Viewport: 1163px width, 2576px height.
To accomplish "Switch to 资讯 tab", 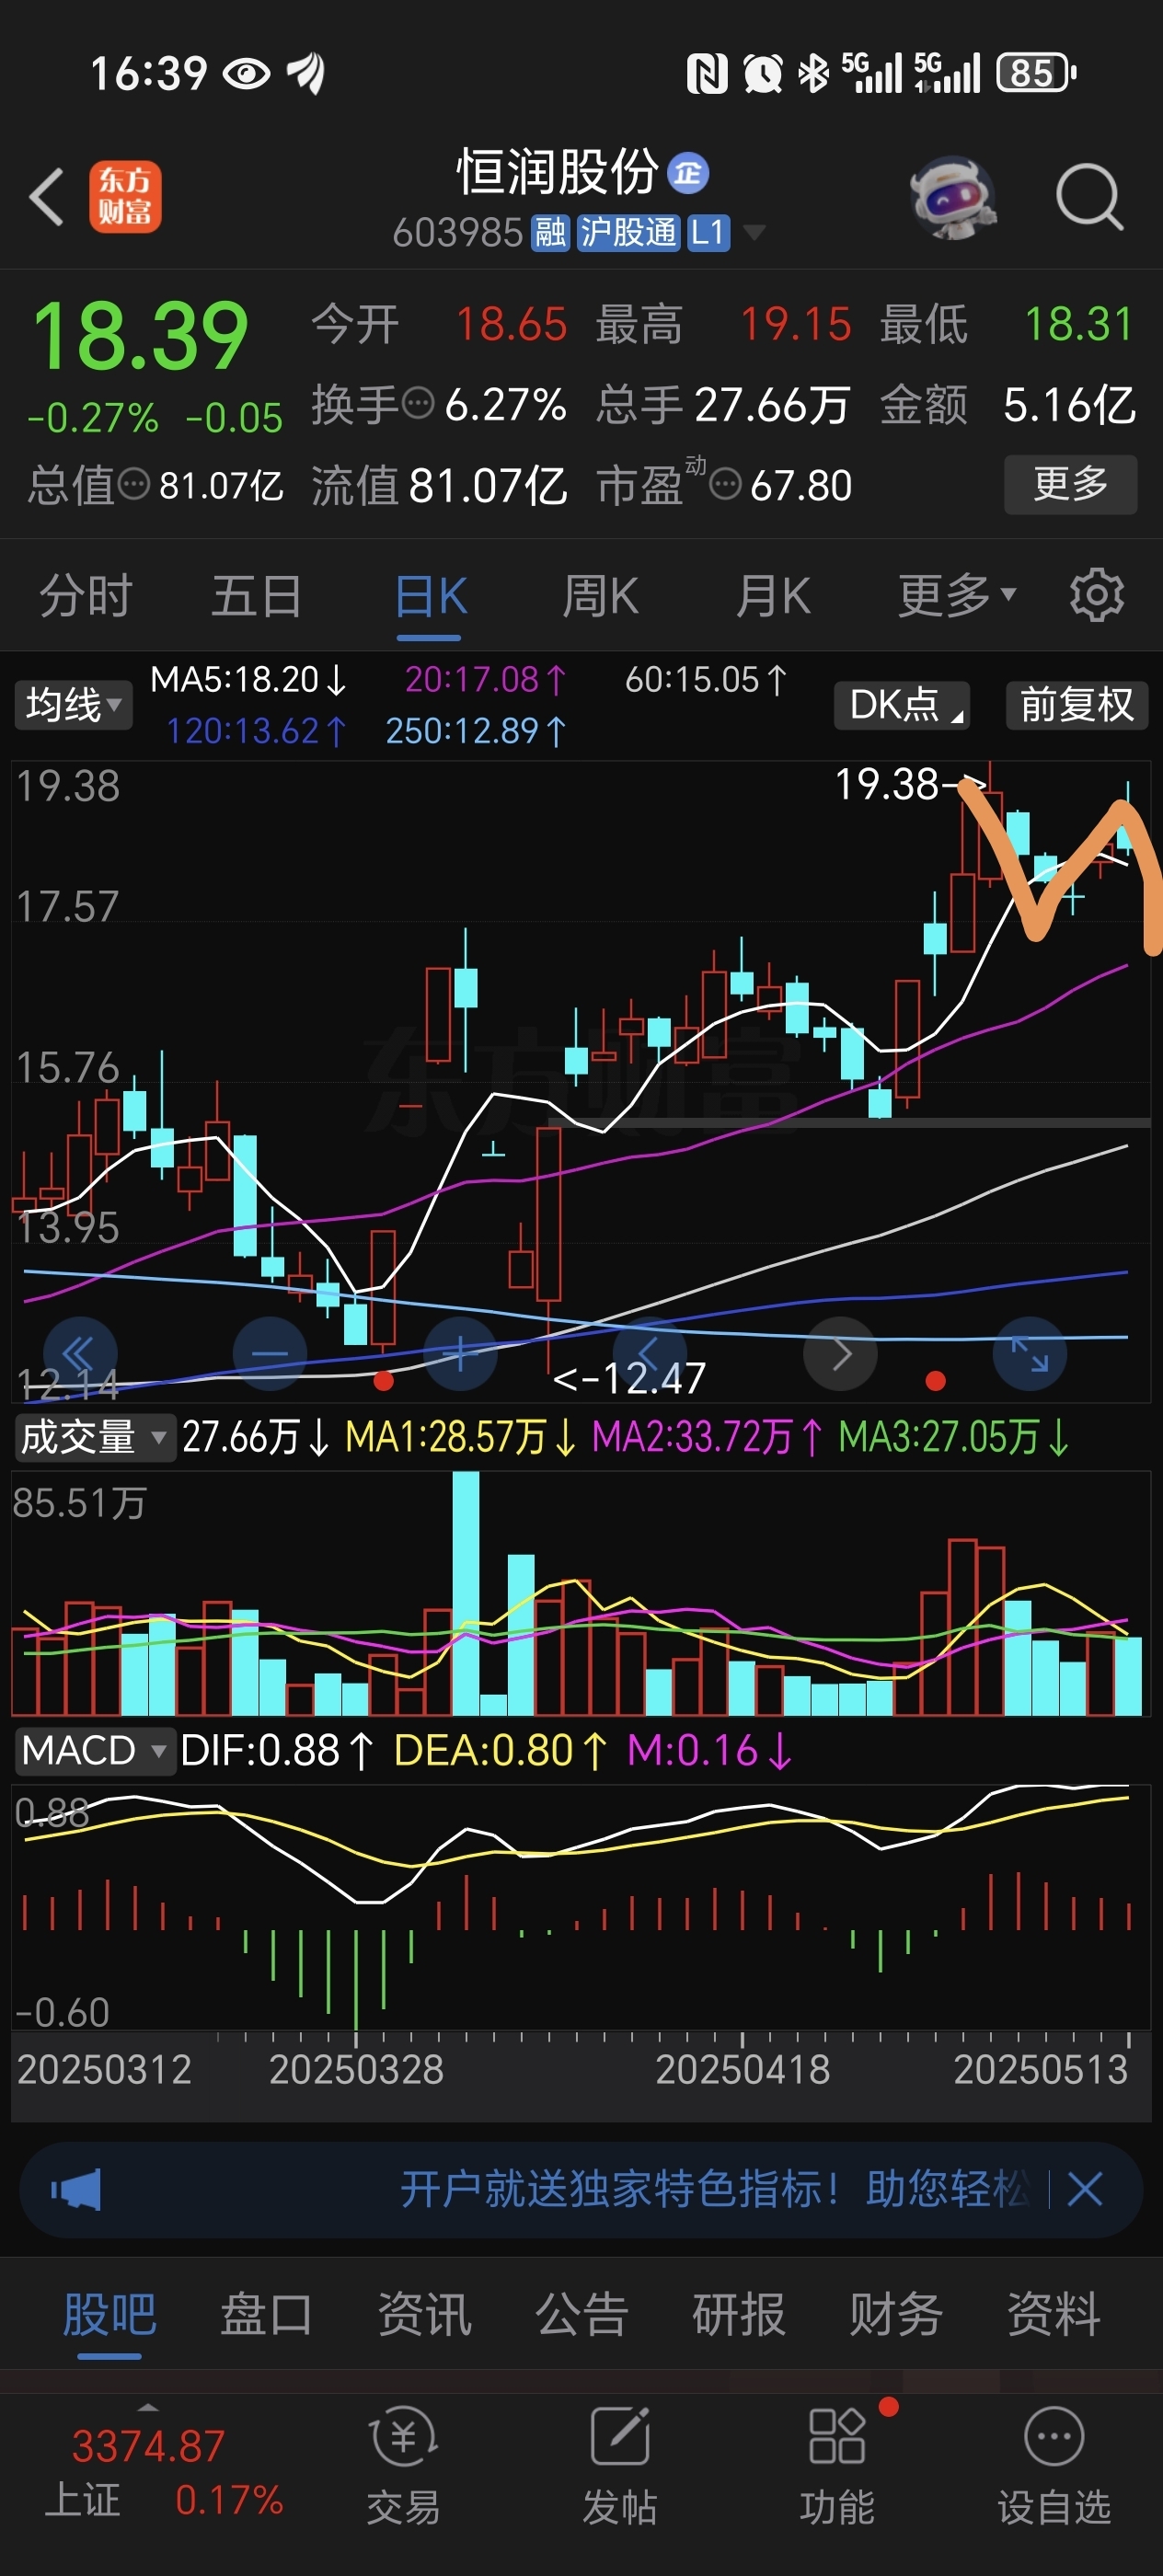I will tap(424, 2315).
